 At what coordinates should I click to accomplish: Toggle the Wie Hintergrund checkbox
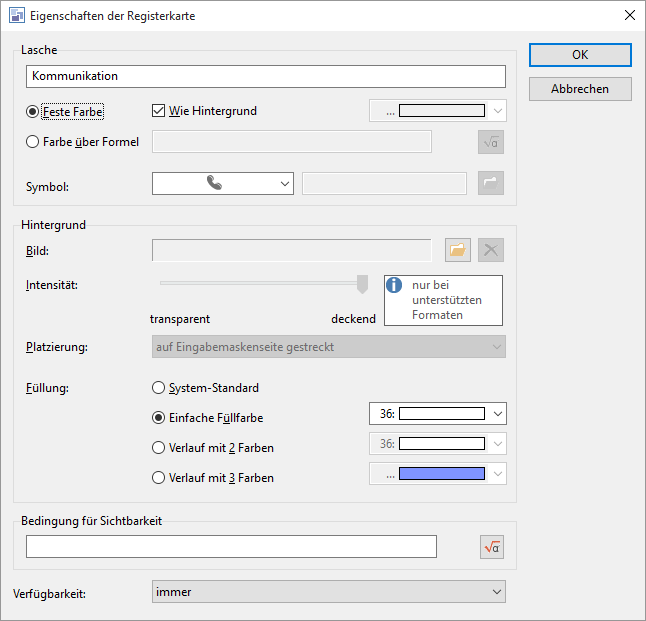point(158,111)
